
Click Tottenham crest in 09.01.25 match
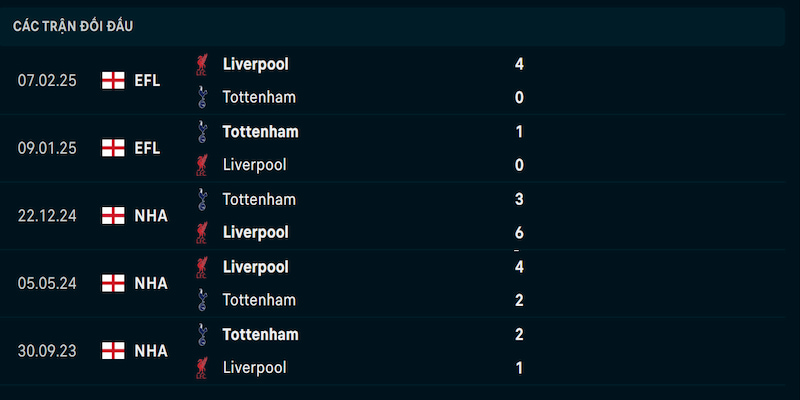[202, 132]
